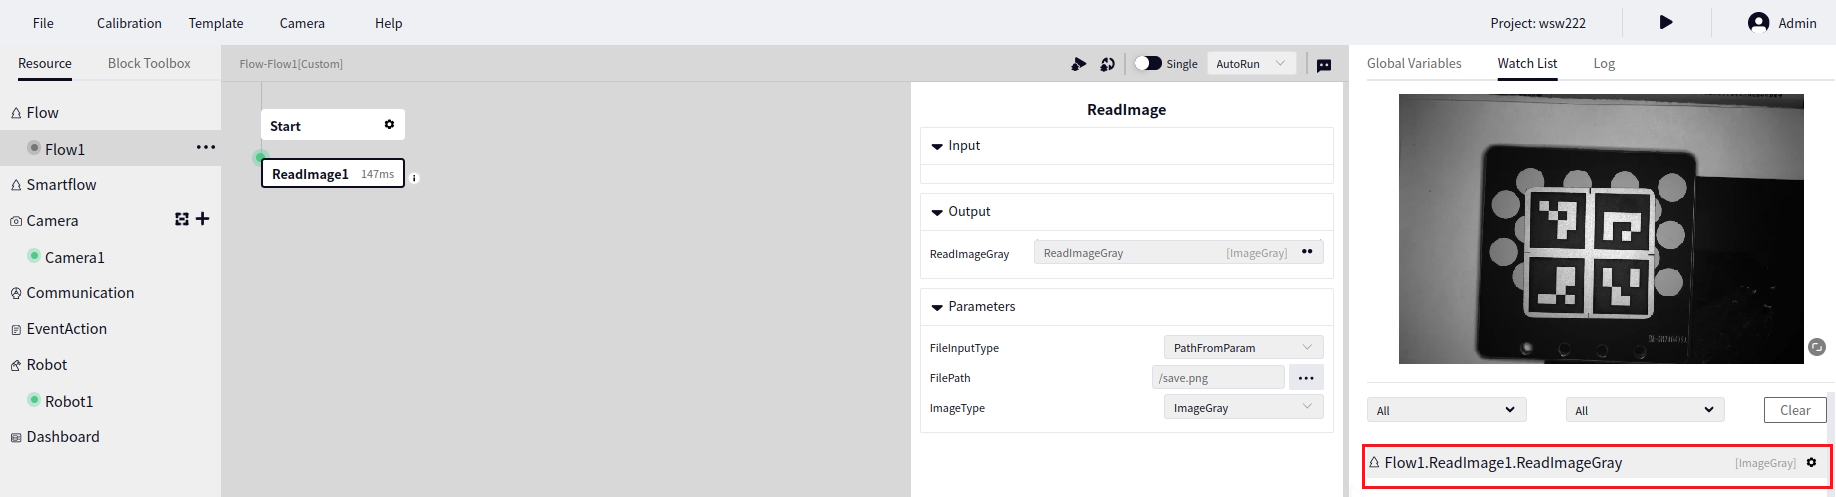
Task: Open the AutoRun dropdown
Action: 1252,63
